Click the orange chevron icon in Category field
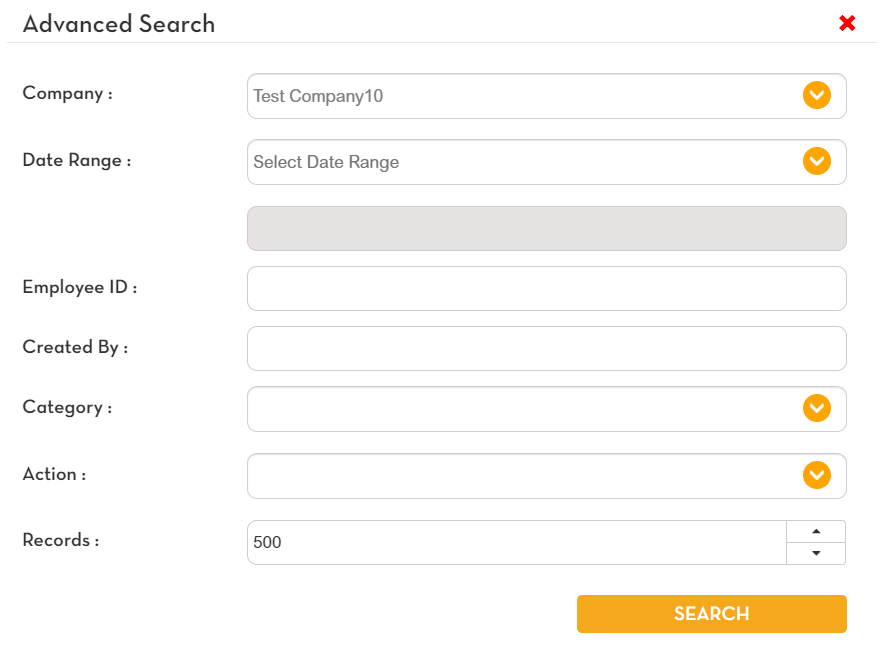880x650 pixels. [x=817, y=408]
